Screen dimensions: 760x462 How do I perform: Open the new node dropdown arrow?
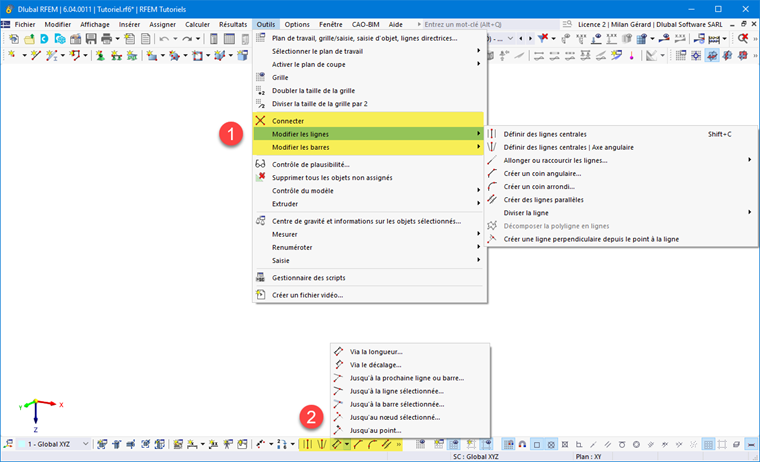pos(24,56)
